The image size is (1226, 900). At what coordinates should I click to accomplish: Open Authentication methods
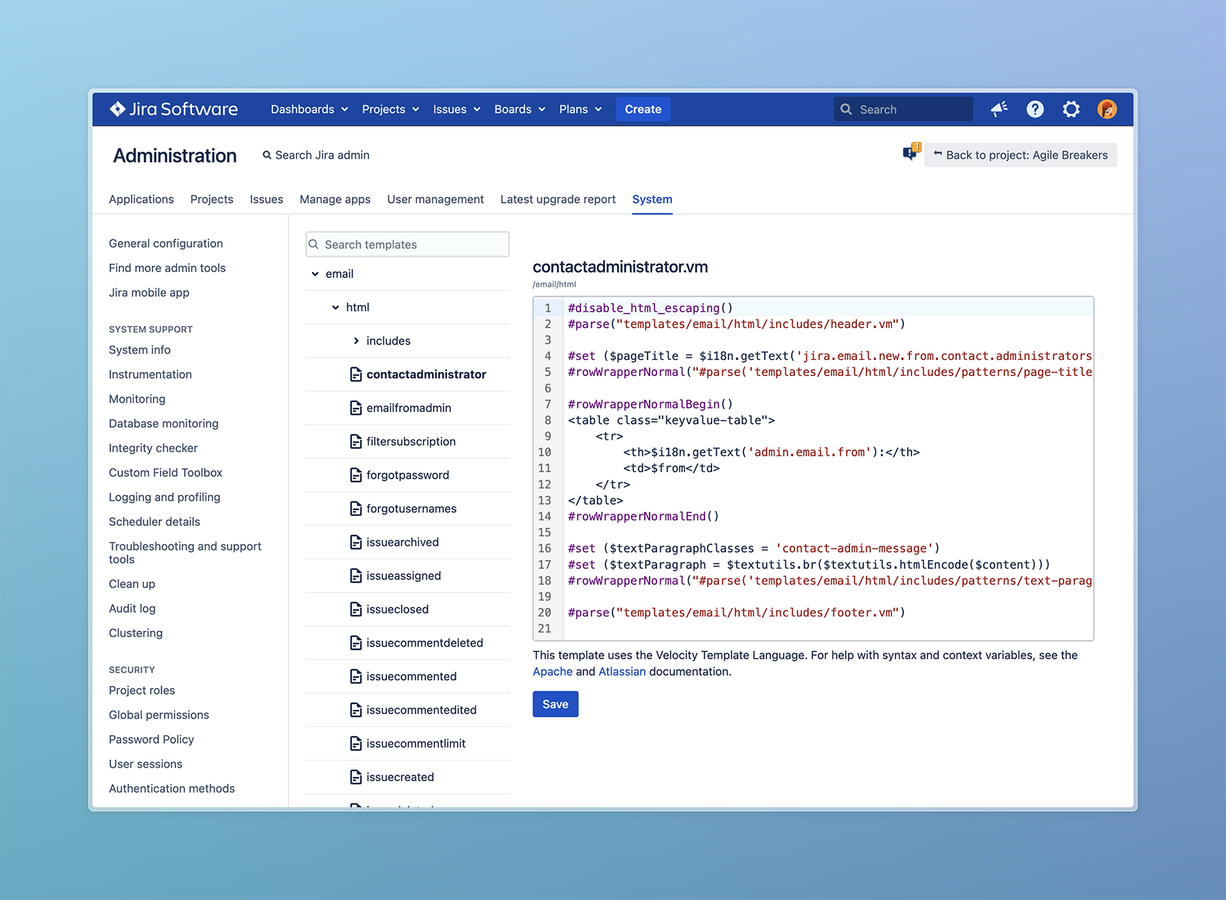[172, 789]
